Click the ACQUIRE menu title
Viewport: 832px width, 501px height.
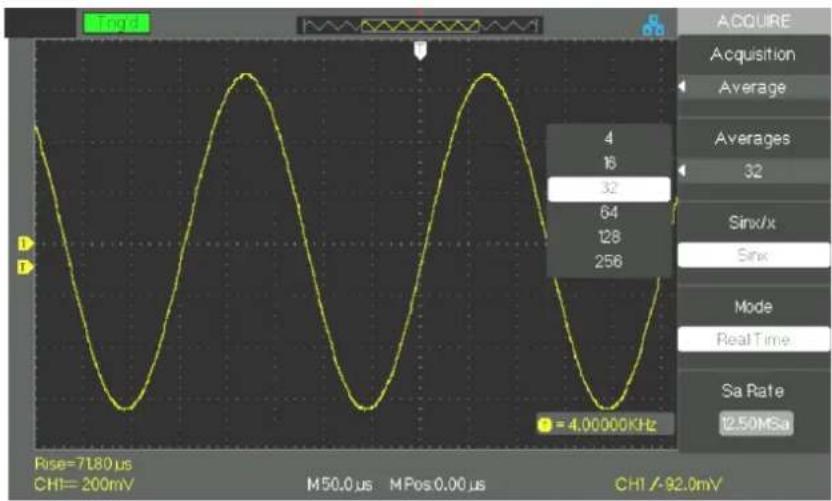753,21
